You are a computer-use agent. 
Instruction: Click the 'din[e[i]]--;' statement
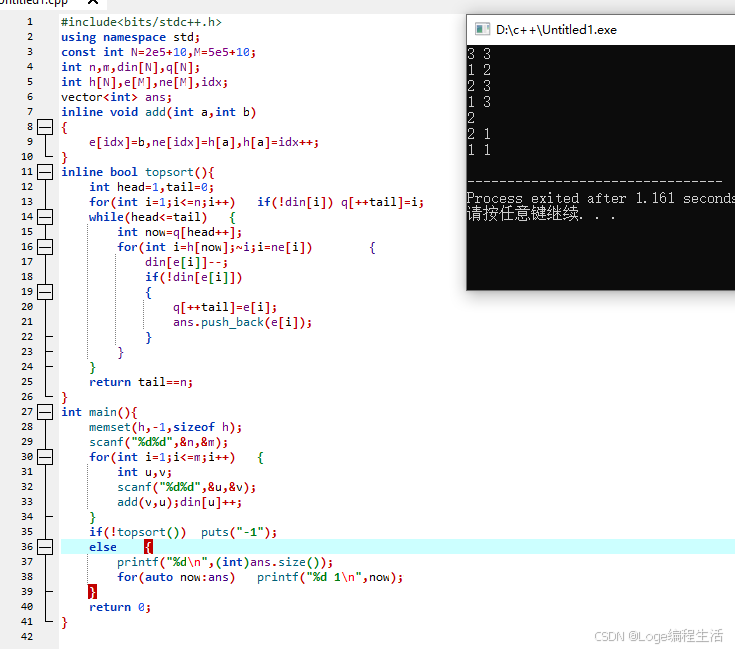[187, 262]
